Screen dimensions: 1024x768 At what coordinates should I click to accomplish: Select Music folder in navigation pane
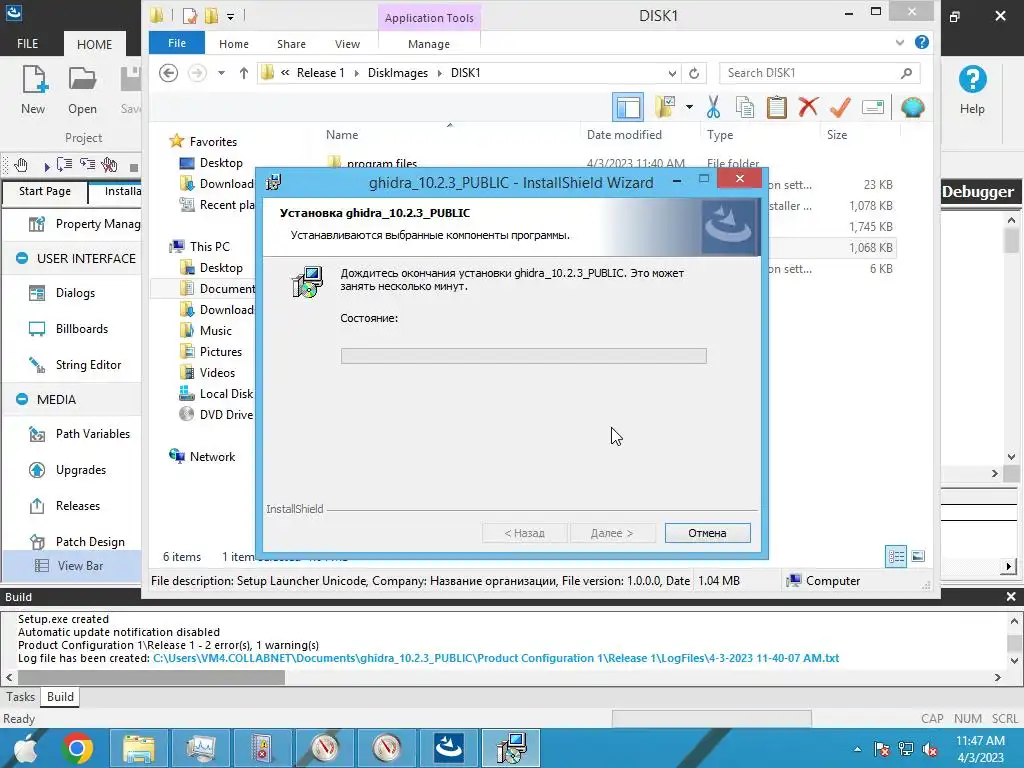[x=206, y=330]
